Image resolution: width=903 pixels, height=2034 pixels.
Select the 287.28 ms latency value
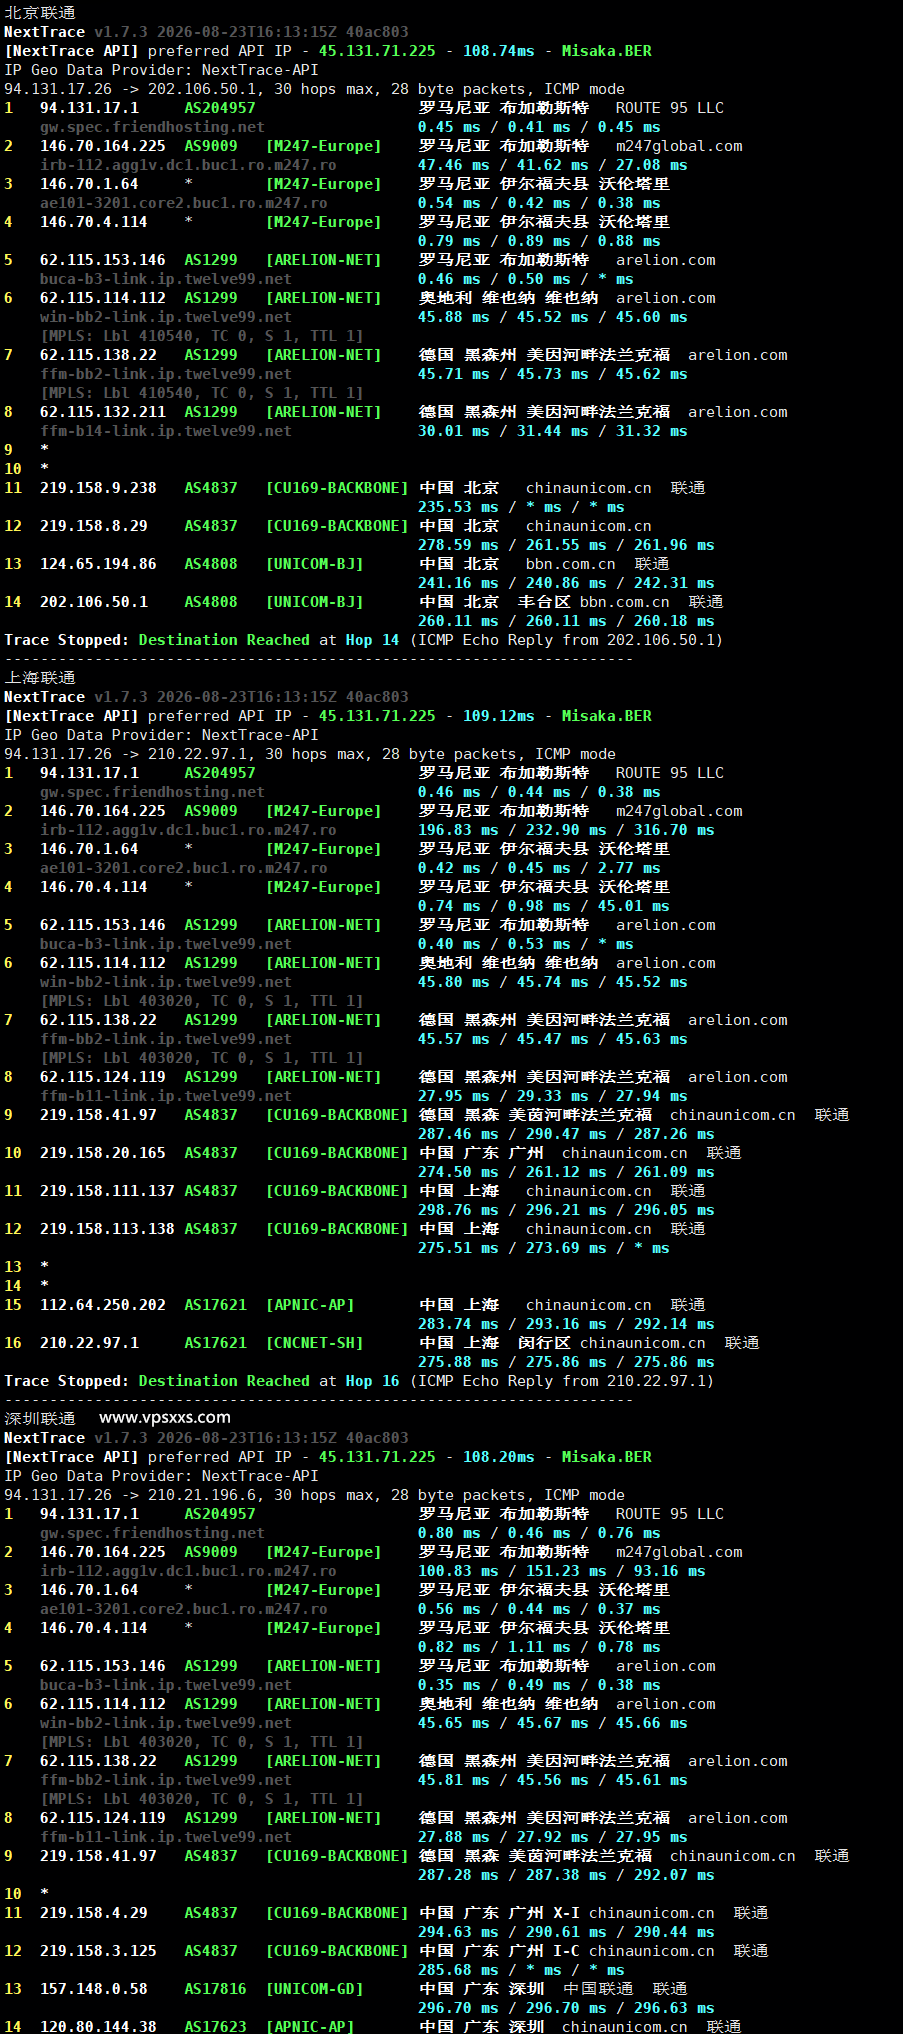pos(458,1875)
